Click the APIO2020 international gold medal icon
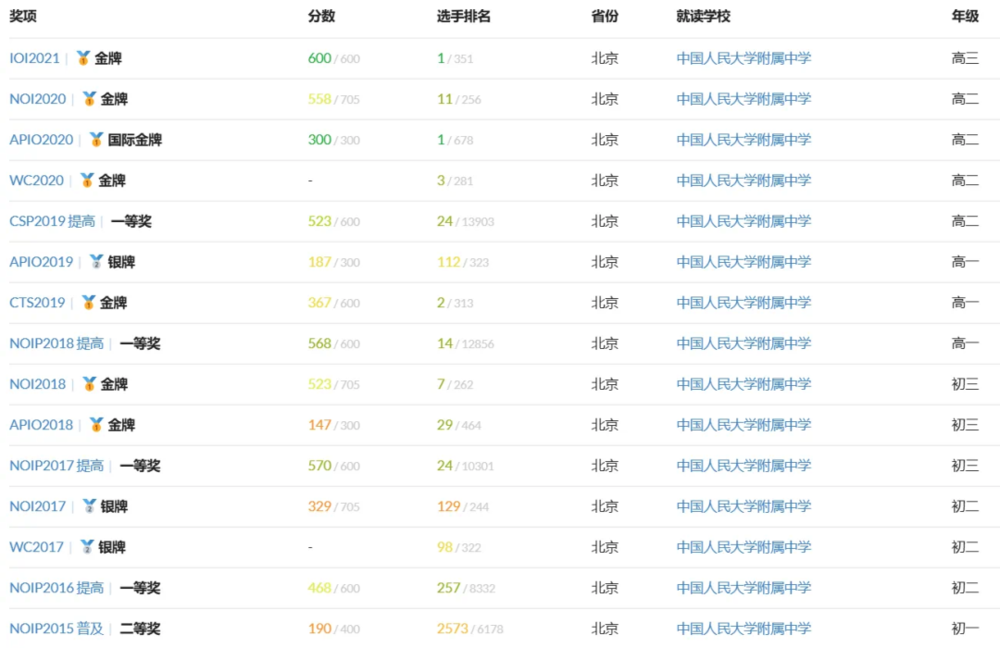The height and width of the screenshot is (648, 1000). tap(96, 140)
